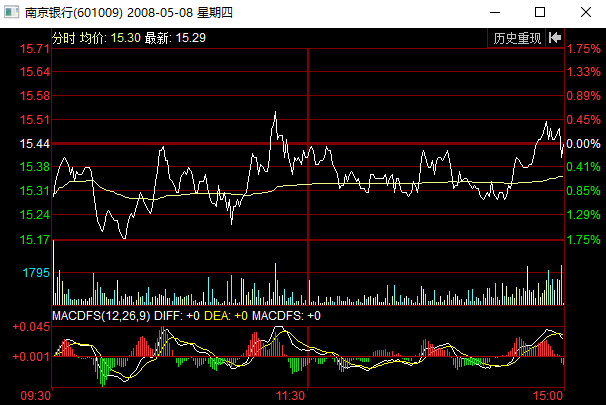Click the 分时 label

click(62, 38)
